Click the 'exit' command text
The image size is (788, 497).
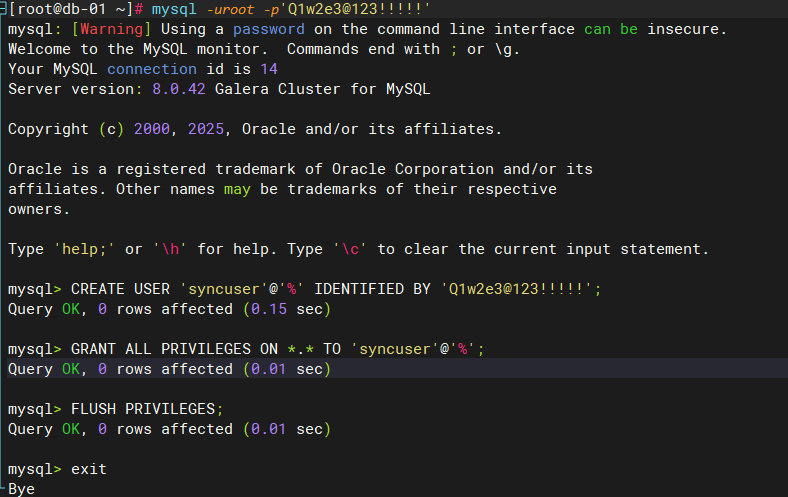coord(88,469)
